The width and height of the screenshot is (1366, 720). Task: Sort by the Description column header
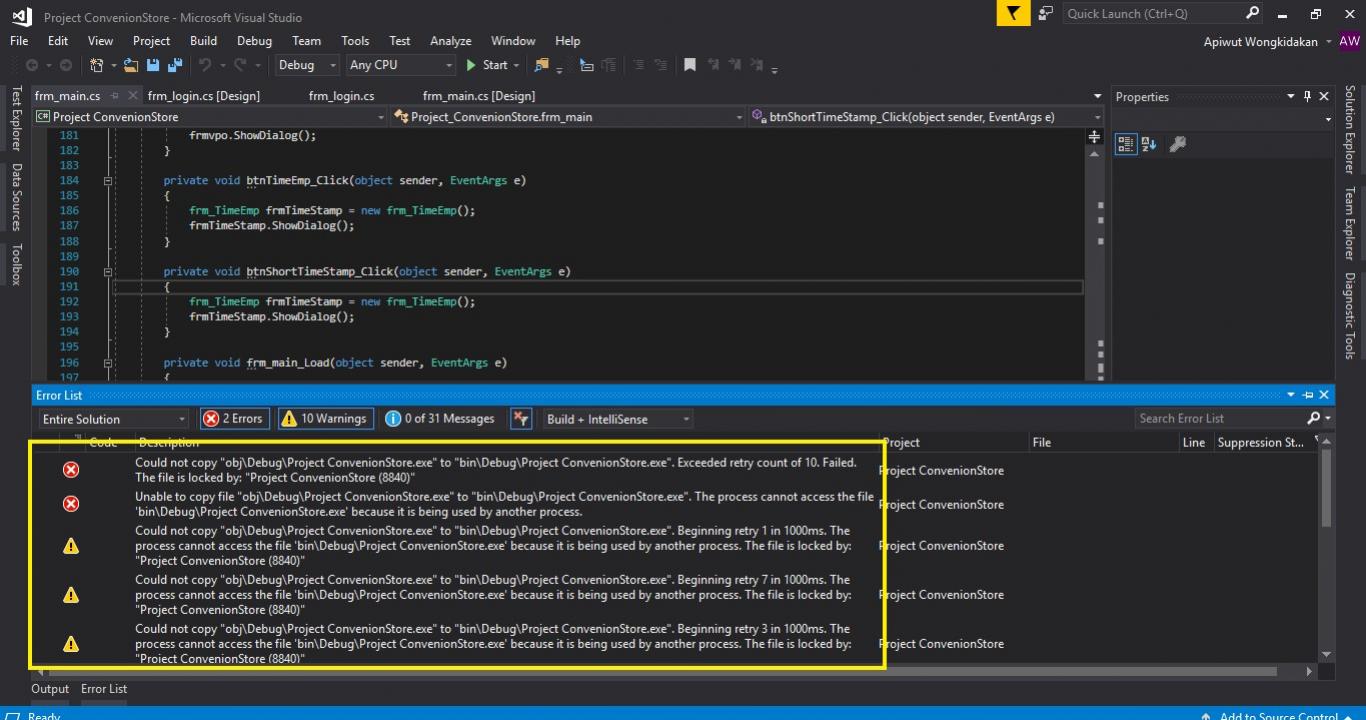(x=168, y=442)
